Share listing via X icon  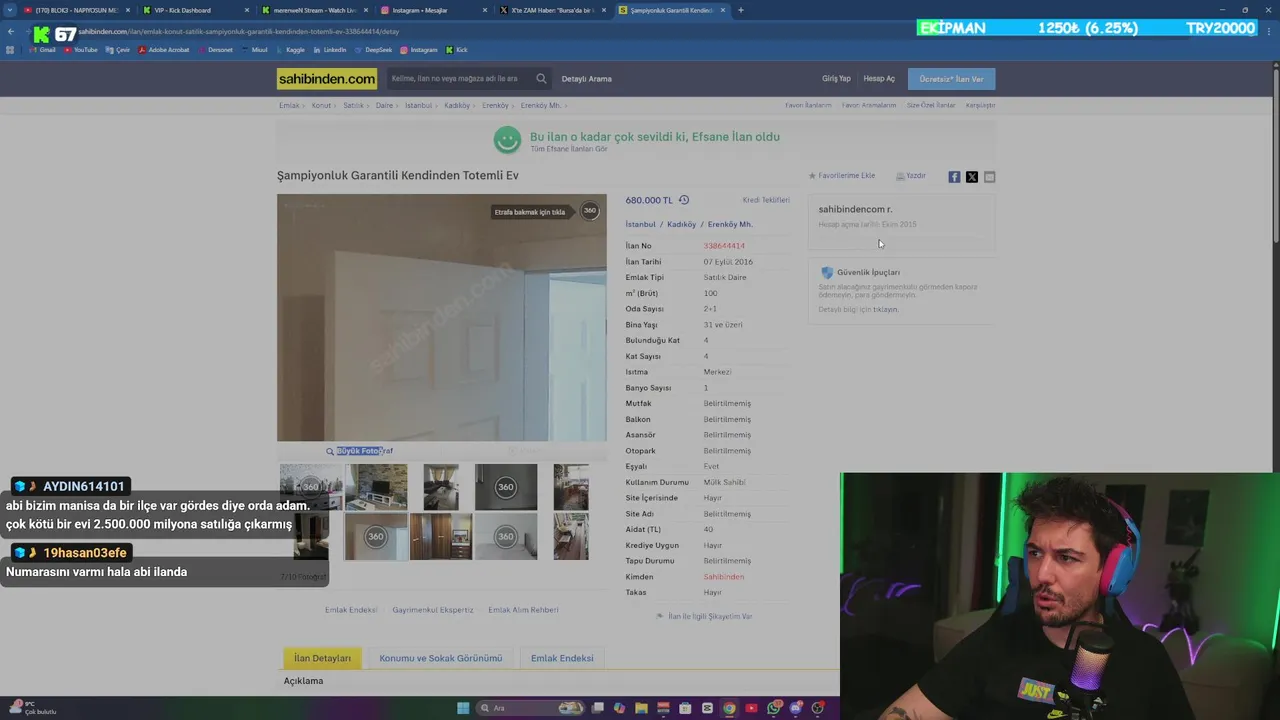[972, 177]
